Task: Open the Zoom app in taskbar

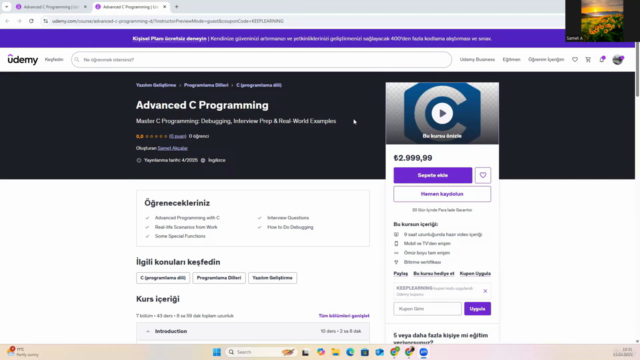Action: pos(424,352)
